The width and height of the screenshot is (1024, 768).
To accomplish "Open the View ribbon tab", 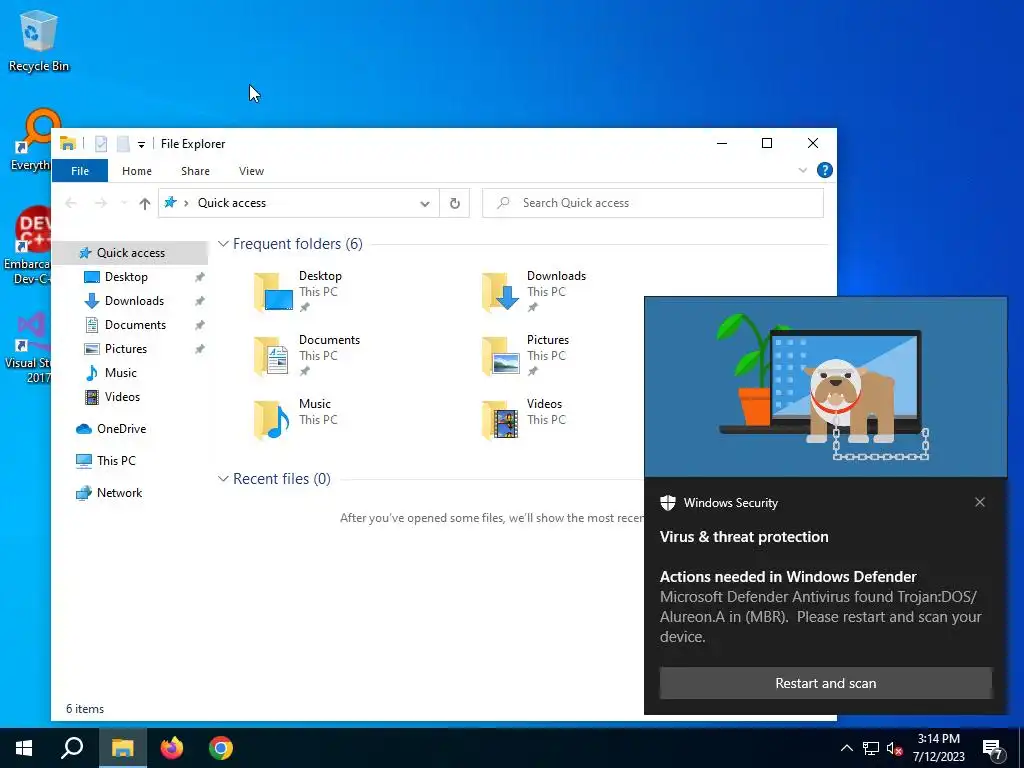I will coord(251,171).
